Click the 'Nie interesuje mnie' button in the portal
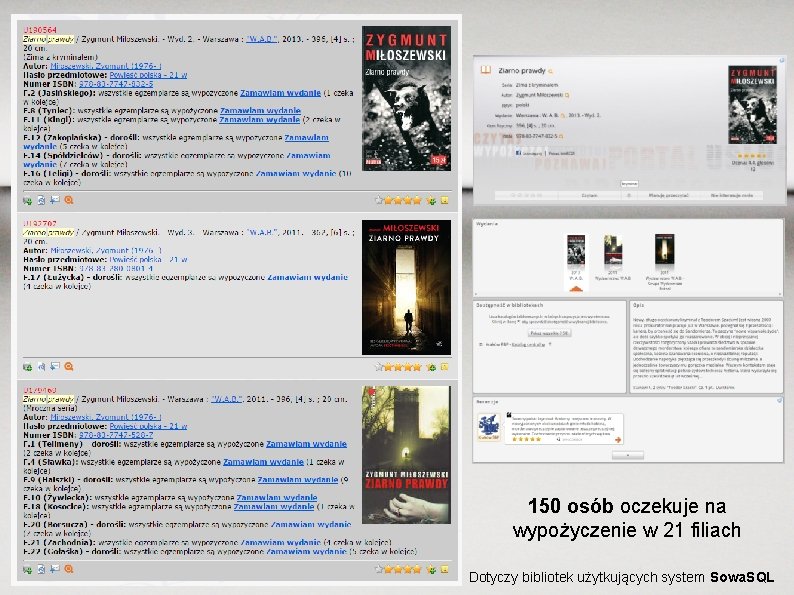Image resolution: width=794 pixels, height=595 pixels. [731, 195]
